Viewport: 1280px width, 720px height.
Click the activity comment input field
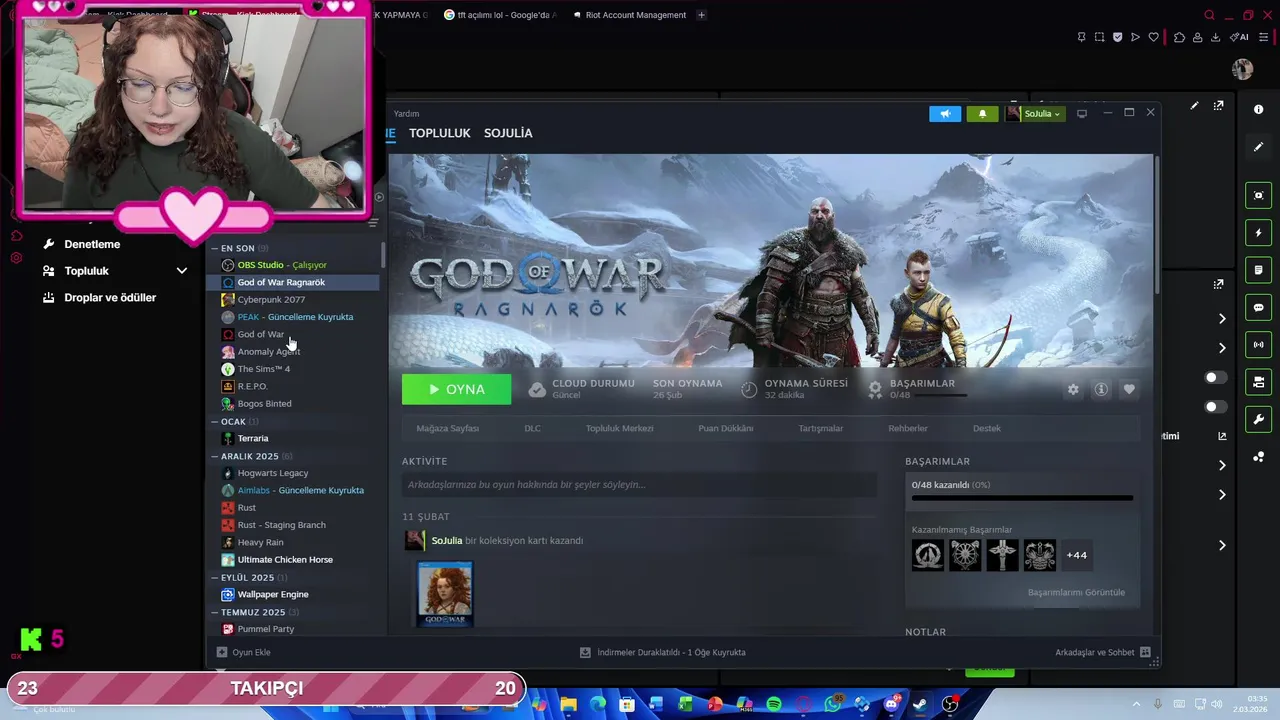click(639, 484)
